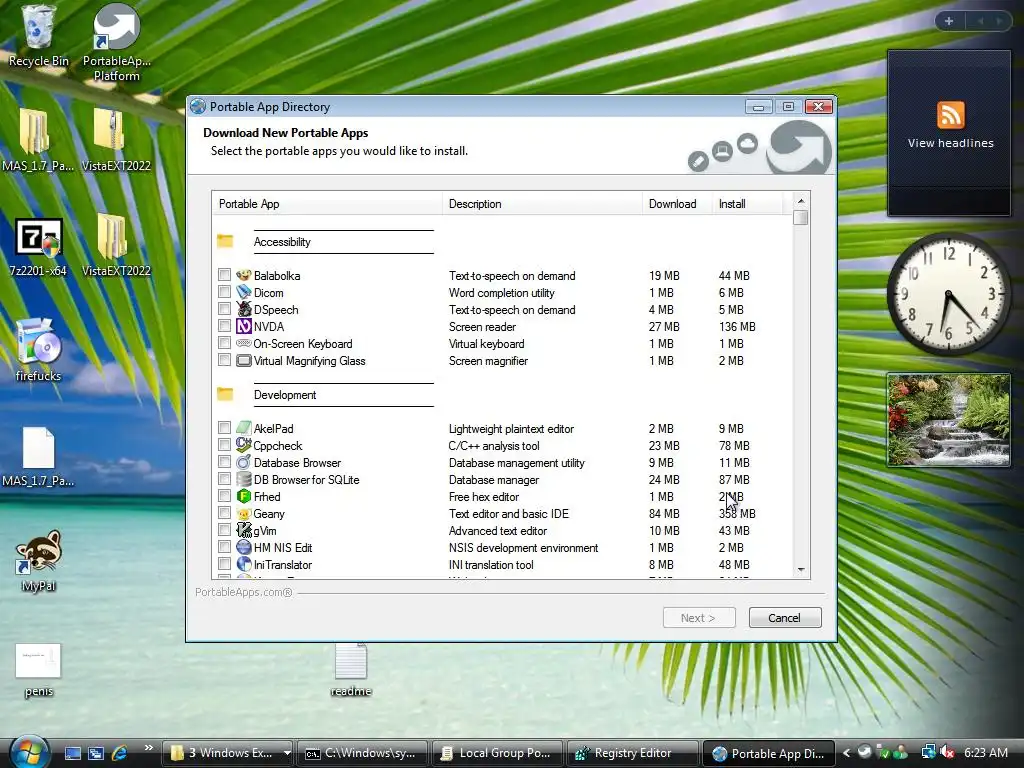Check the NVDA checkbox
The height and width of the screenshot is (768, 1024).
(224, 326)
